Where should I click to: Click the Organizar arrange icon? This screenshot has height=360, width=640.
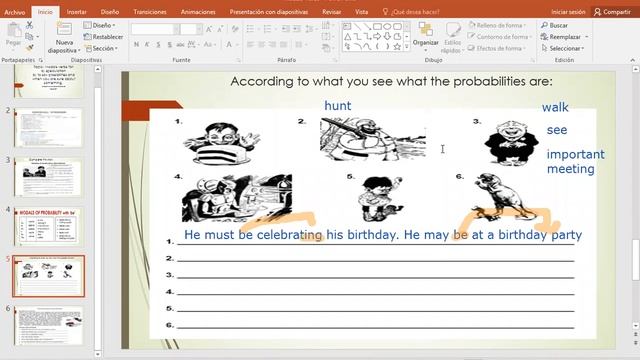coord(426,29)
